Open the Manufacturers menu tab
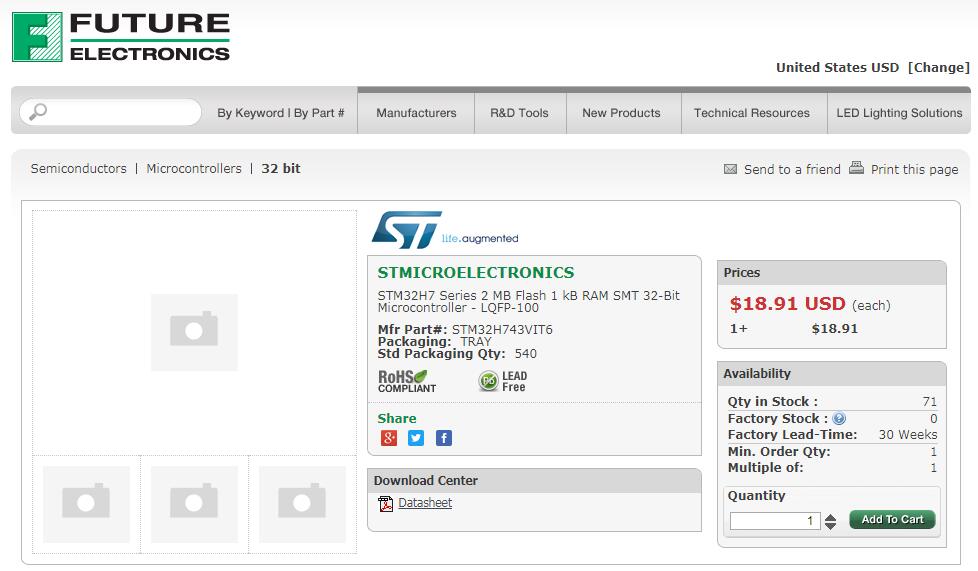The image size is (978, 571). coord(416,113)
